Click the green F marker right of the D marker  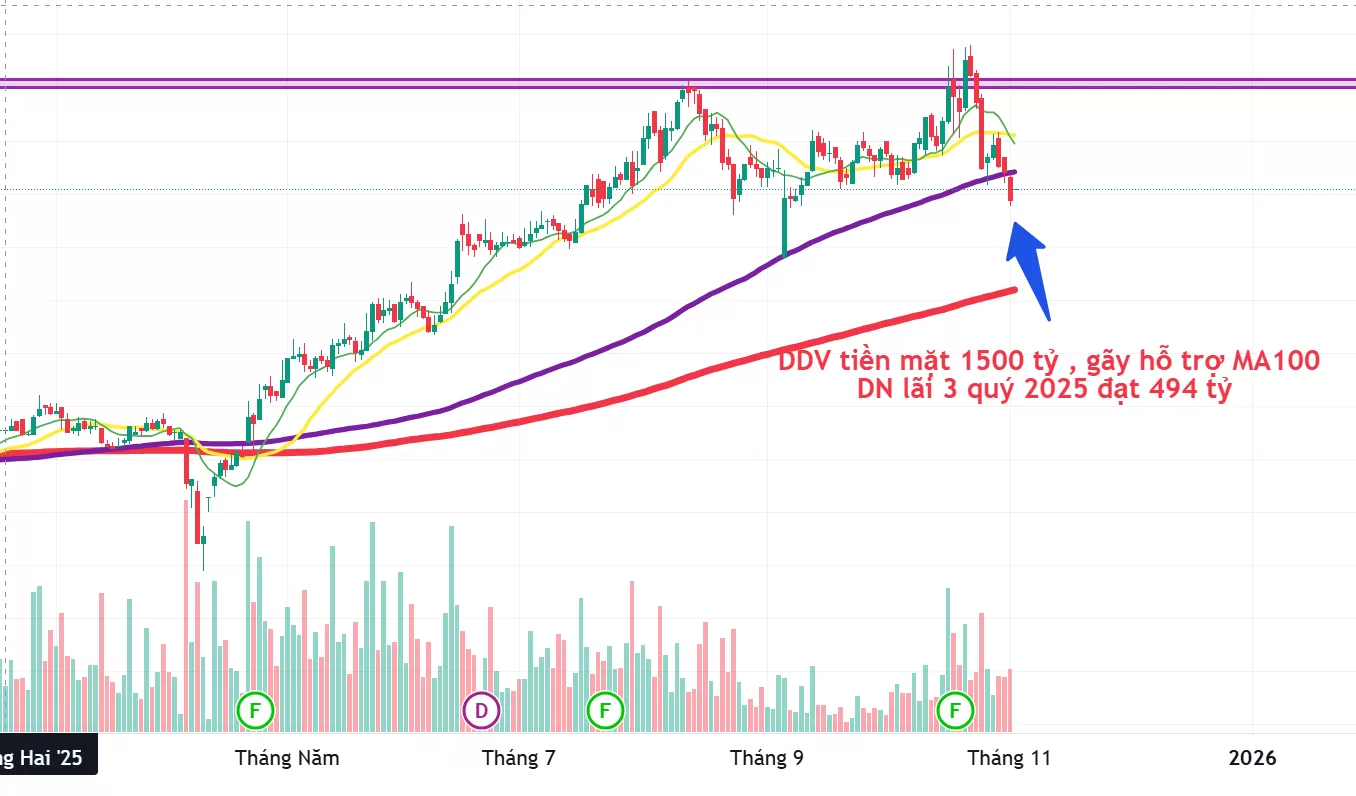tap(605, 711)
